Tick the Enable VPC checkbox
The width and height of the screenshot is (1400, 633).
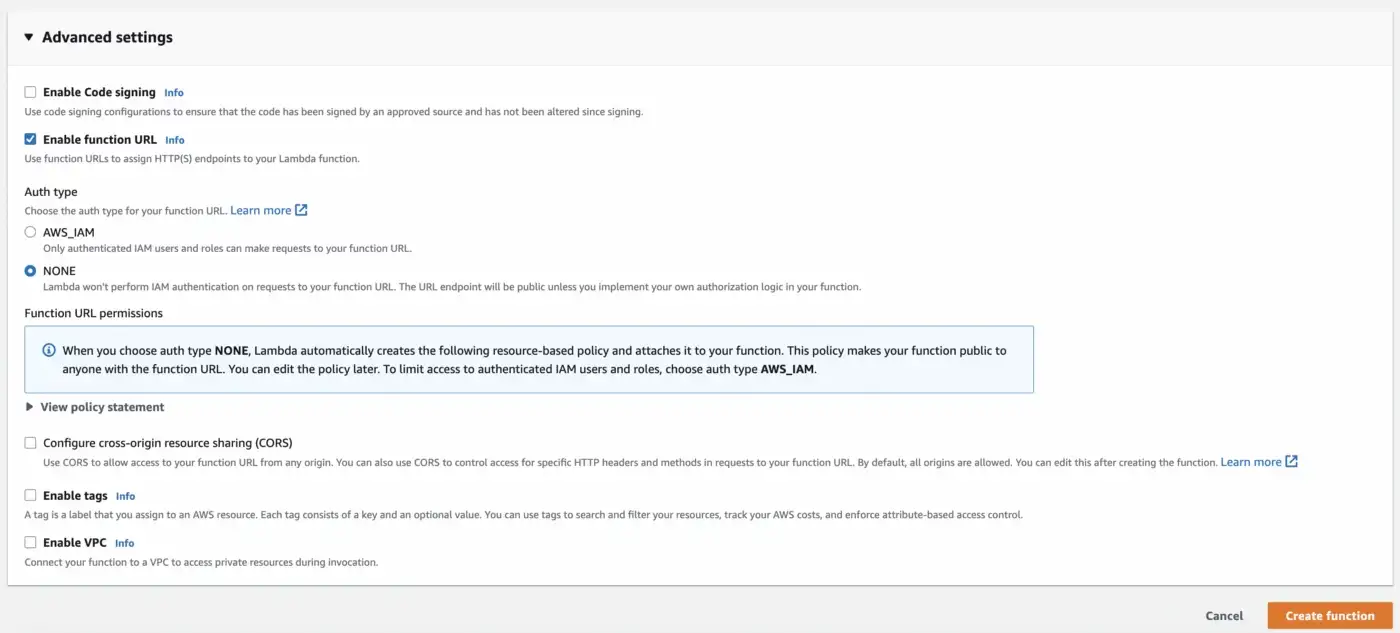pos(30,542)
